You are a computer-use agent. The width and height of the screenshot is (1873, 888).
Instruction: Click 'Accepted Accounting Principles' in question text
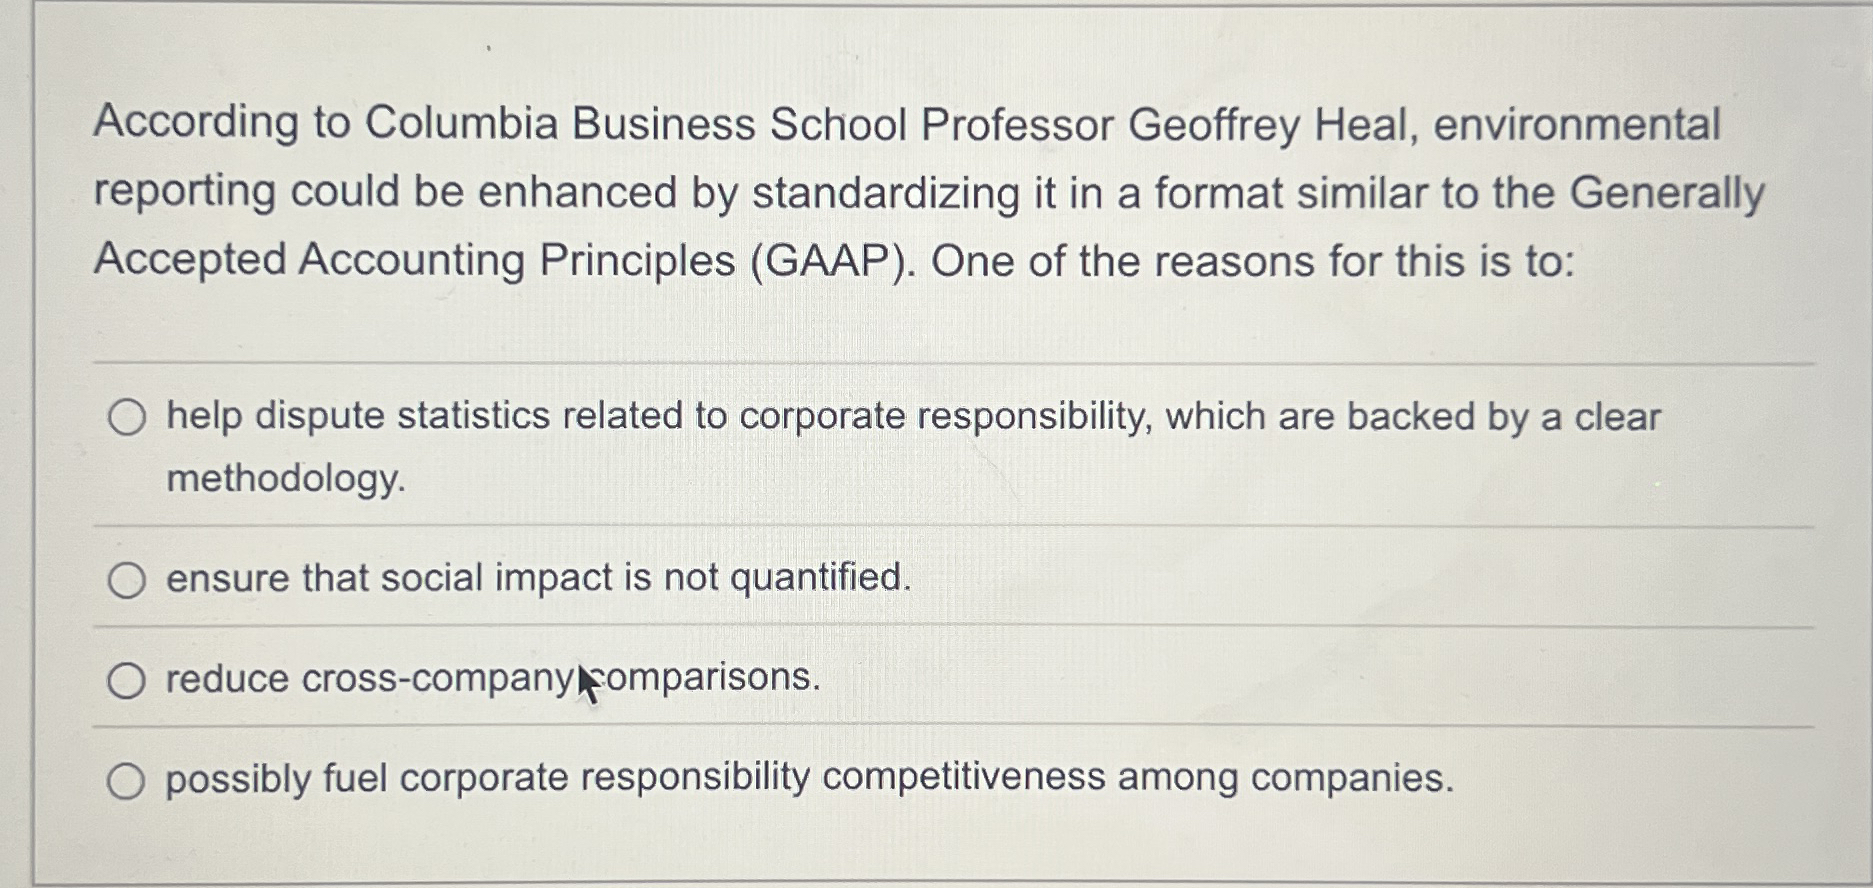click(414, 260)
